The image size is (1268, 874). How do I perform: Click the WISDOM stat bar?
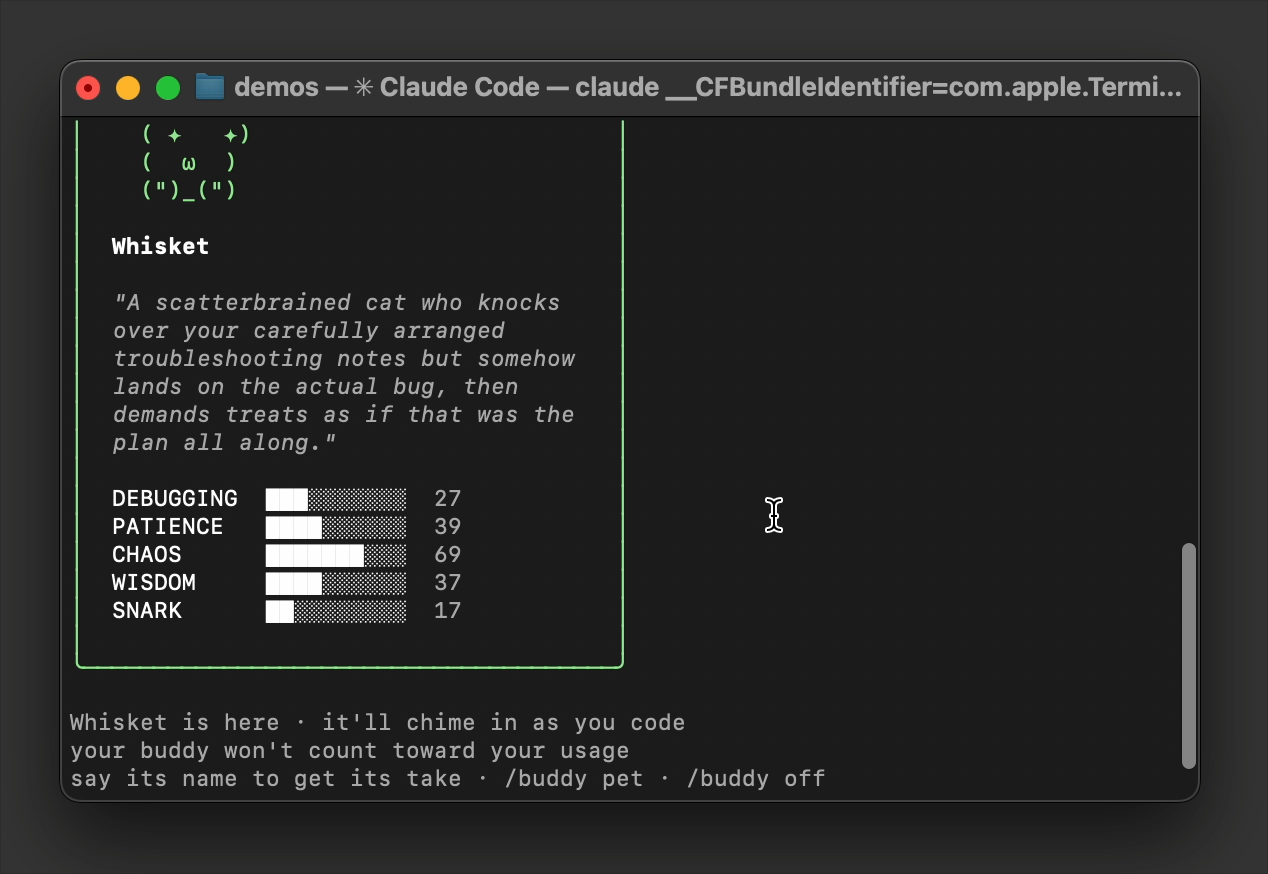[x=335, y=583]
